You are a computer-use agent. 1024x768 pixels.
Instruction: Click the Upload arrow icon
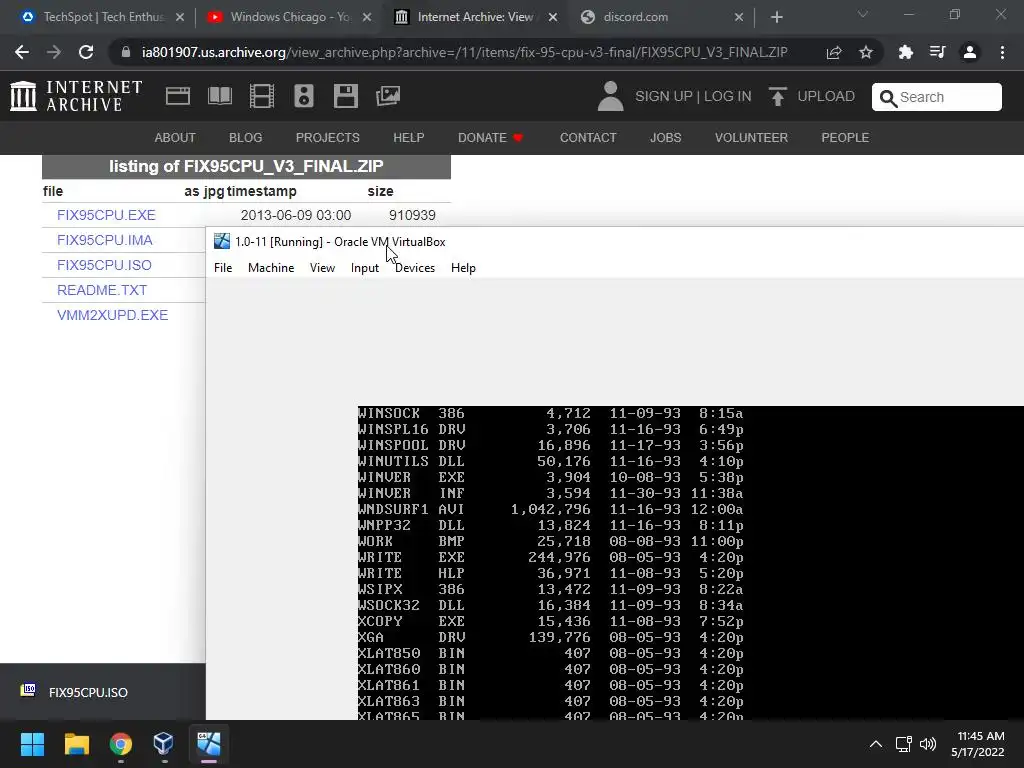pyautogui.click(x=777, y=97)
